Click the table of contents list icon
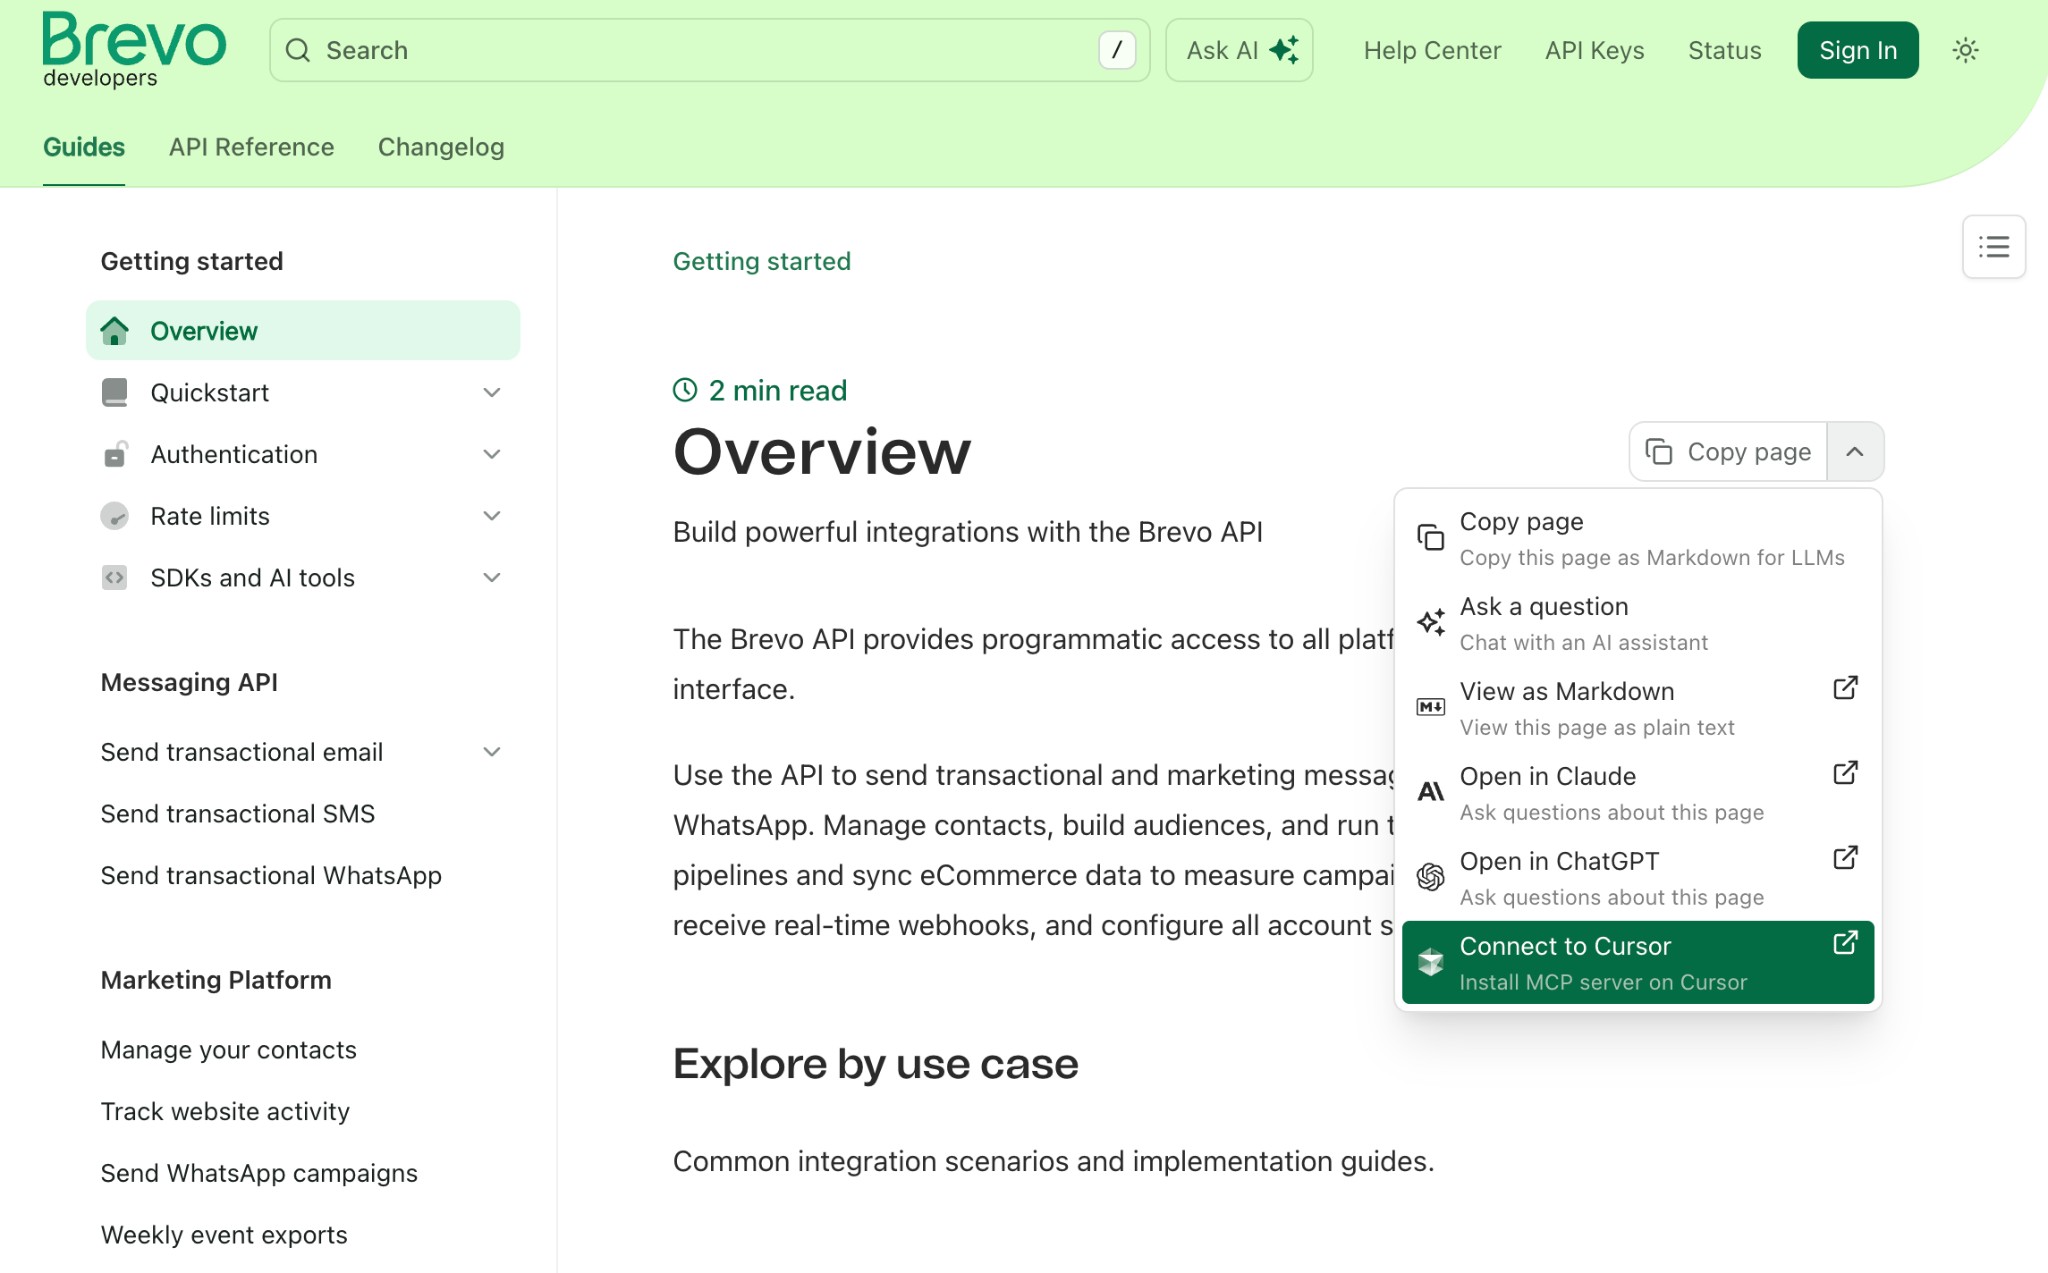Viewport: 2048px width, 1273px height. coord(1993,247)
